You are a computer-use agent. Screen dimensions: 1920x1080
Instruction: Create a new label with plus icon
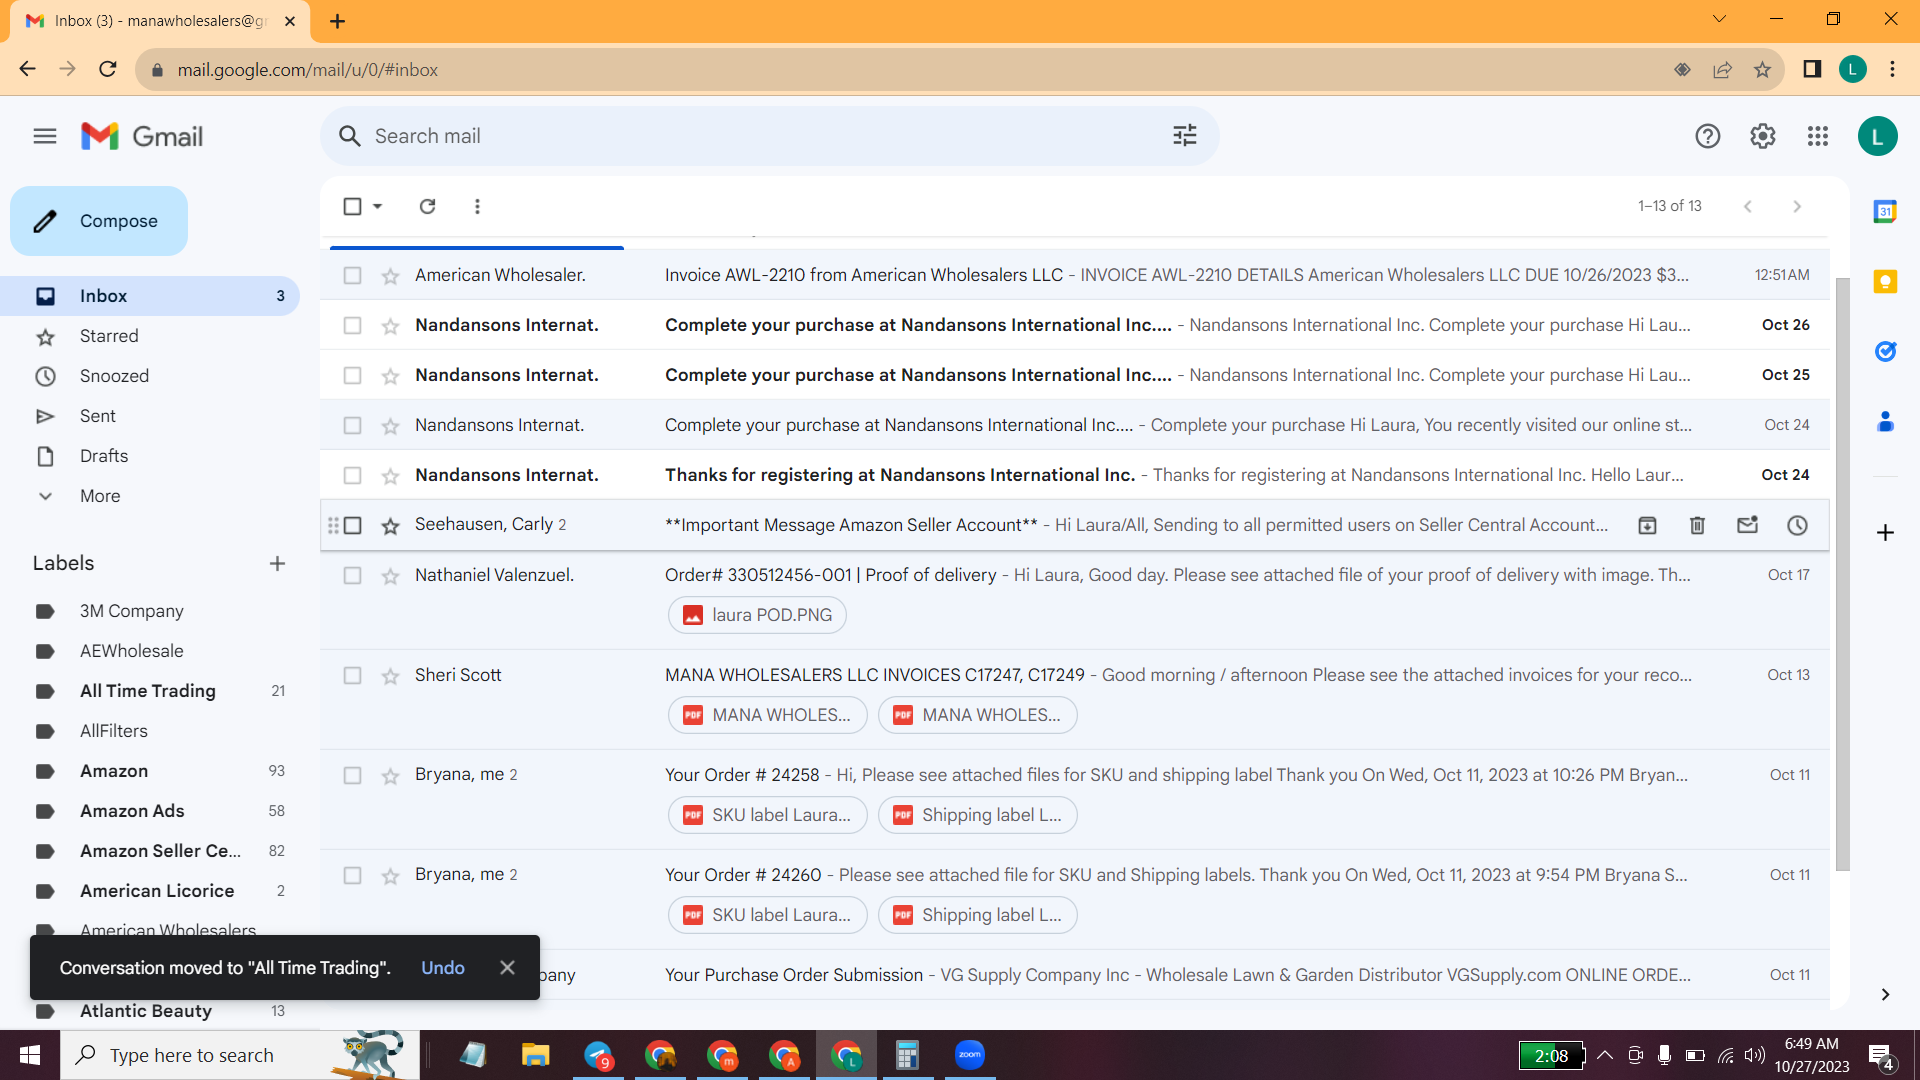[277, 563]
